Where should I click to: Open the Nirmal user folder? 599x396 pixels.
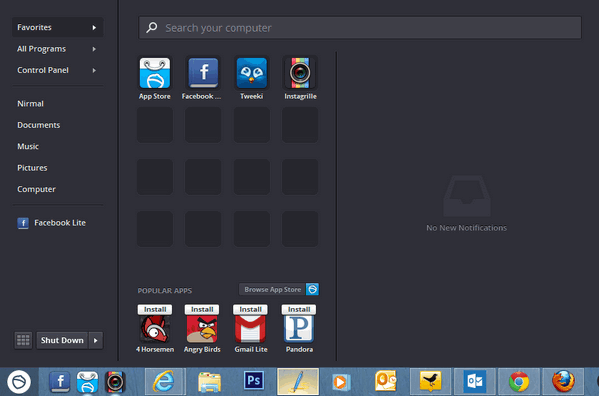(x=31, y=104)
